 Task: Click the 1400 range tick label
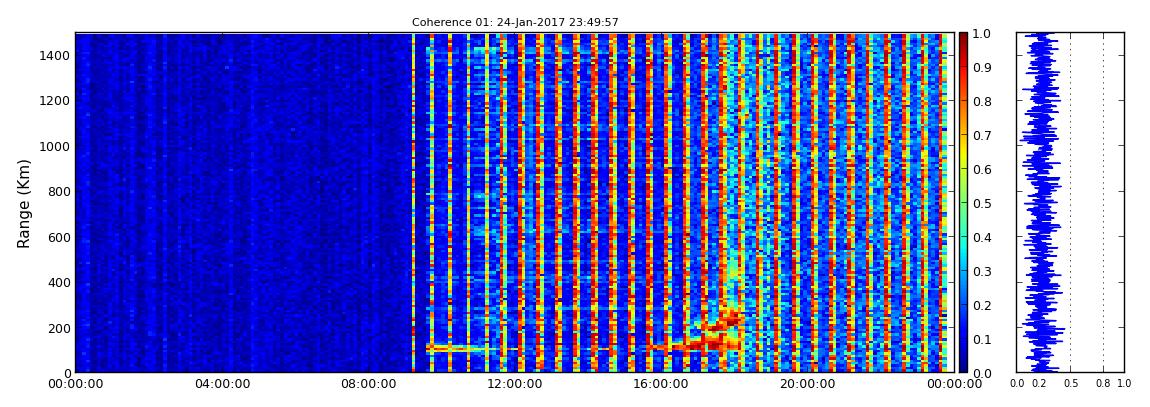(x=54, y=56)
